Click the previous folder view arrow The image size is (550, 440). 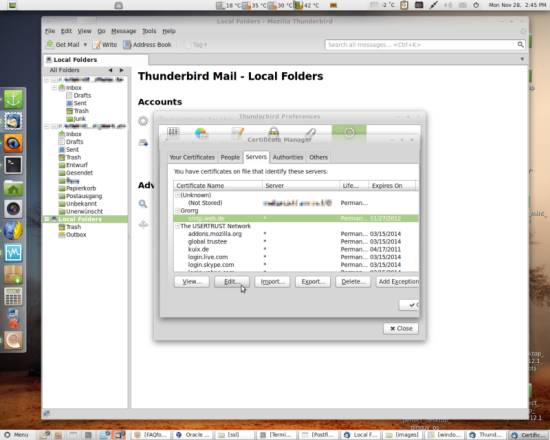[x=110, y=70]
